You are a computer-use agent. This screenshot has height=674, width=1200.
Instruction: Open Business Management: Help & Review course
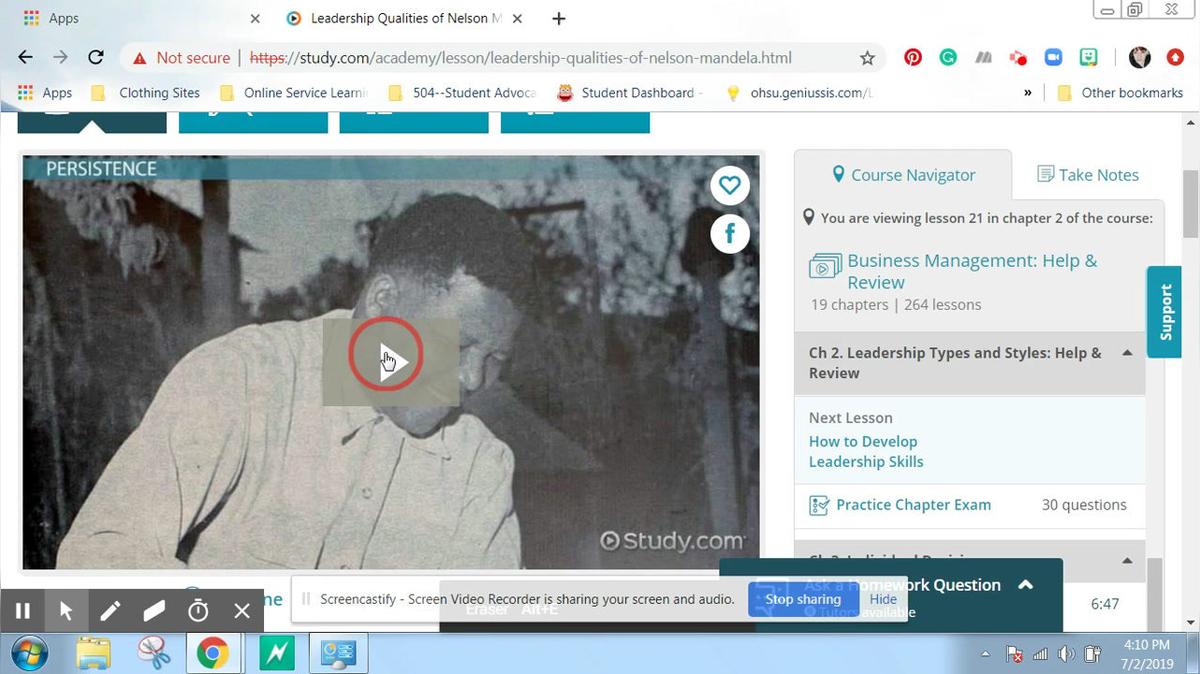[x=972, y=271]
